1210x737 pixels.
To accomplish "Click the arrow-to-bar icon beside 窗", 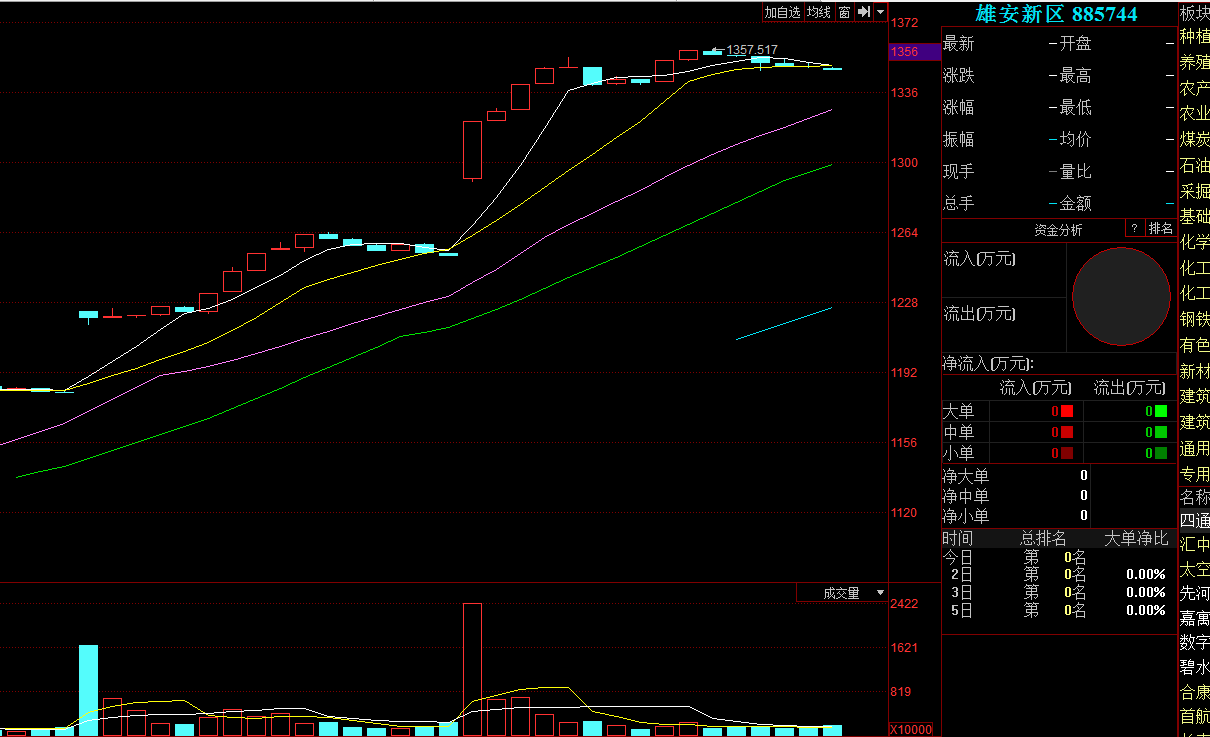I will point(864,12).
